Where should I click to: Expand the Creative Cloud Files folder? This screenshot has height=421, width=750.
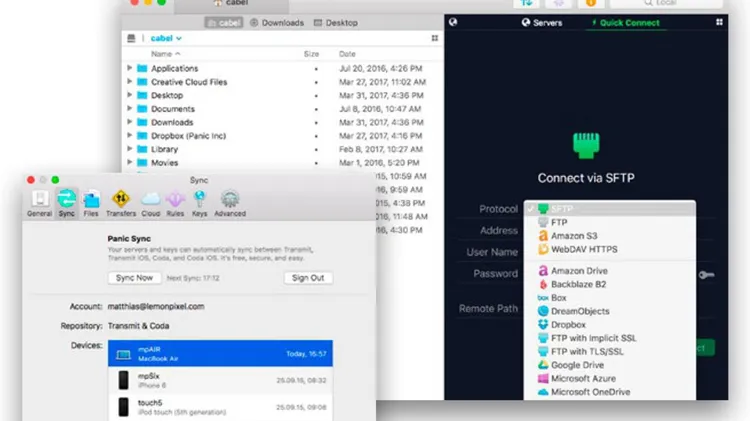tap(129, 82)
